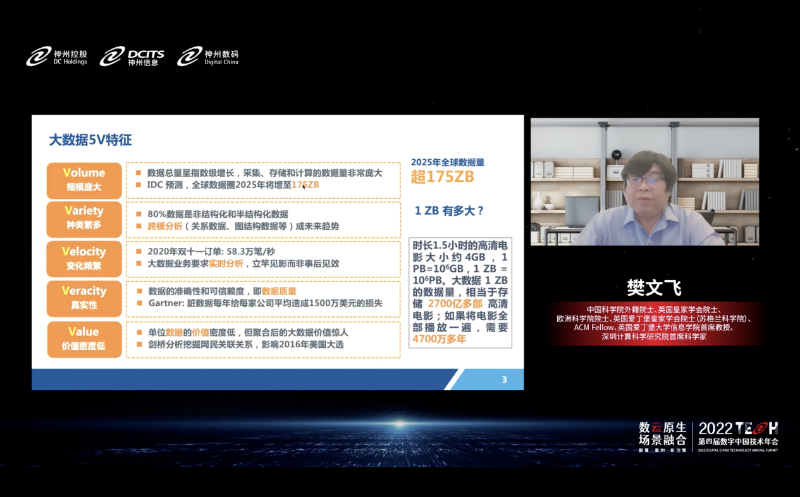Screen dimensions: 800x497
Task: Click the Digital China 神州数码 logo
Action: tap(211, 57)
